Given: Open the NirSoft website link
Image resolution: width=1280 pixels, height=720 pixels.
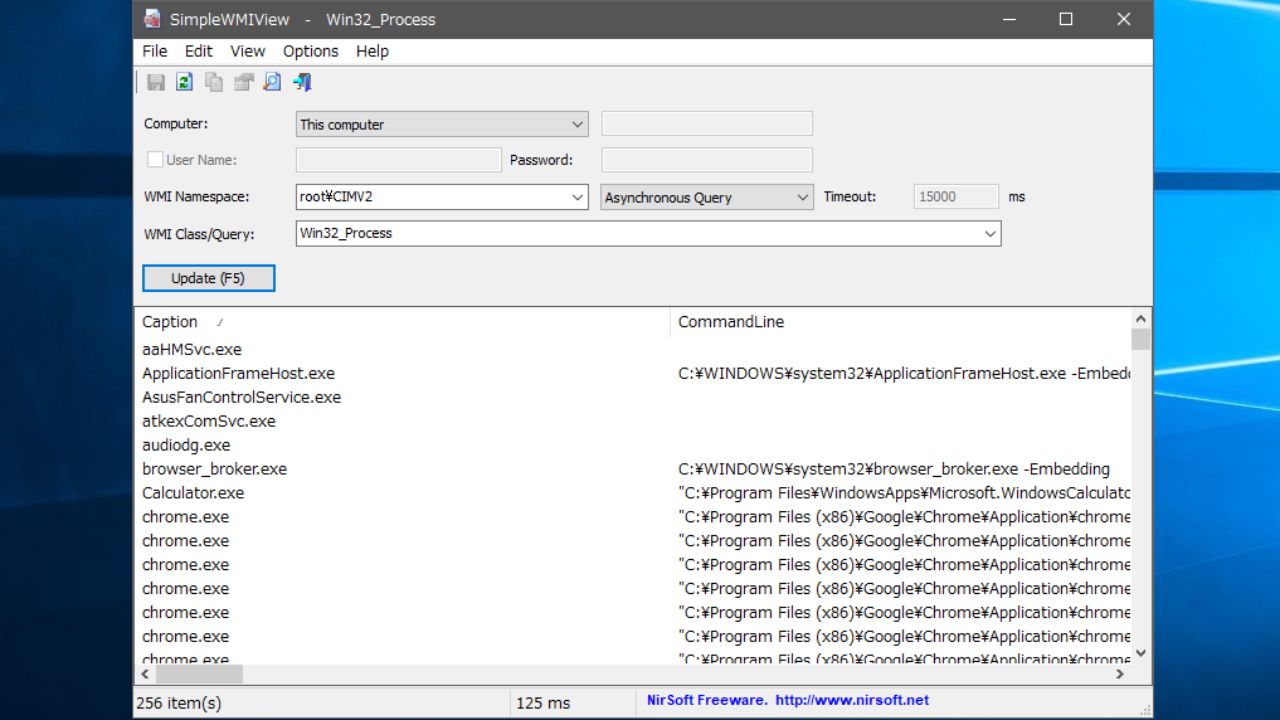Looking at the screenshot, I should click(x=852, y=700).
